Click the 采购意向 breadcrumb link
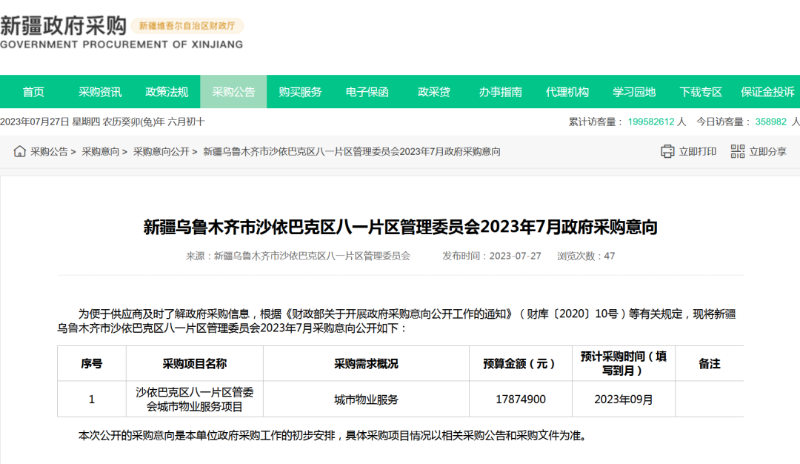Viewport: 800px width, 464px height. pyautogui.click(x=100, y=152)
